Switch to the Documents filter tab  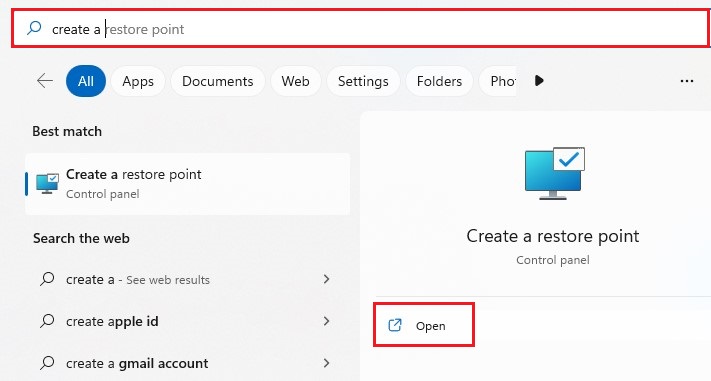click(218, 81)
